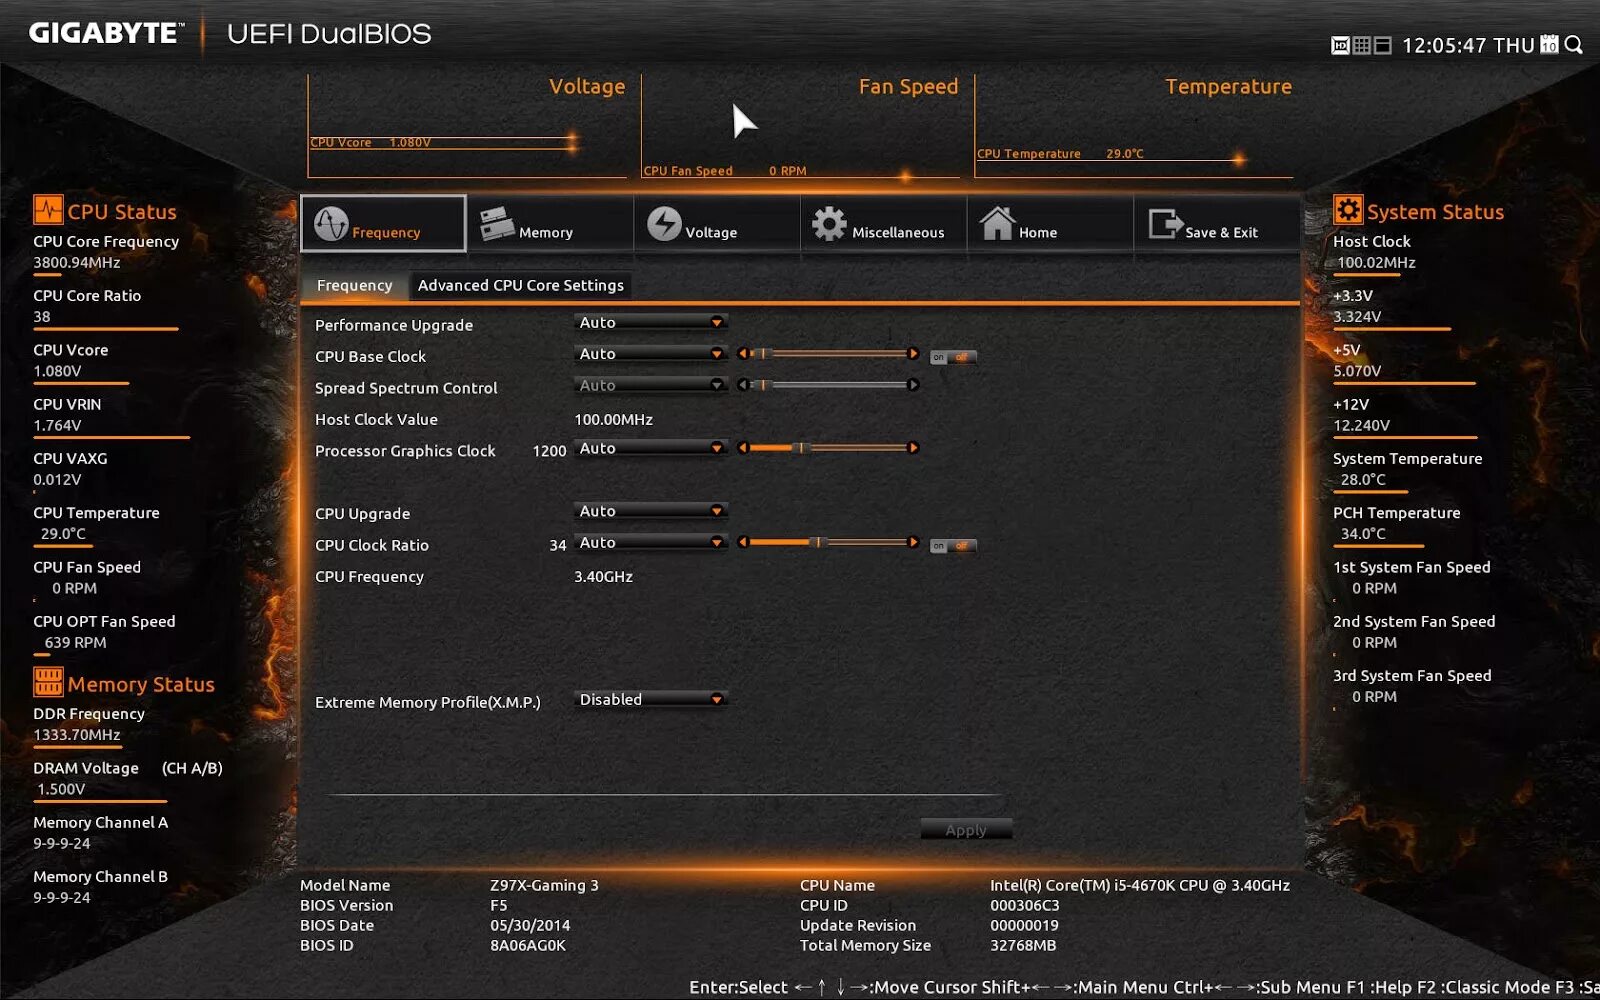Open the CPU Base Clock dropdown
The height and width of the screenshot is (1000, 1600).
651,353
